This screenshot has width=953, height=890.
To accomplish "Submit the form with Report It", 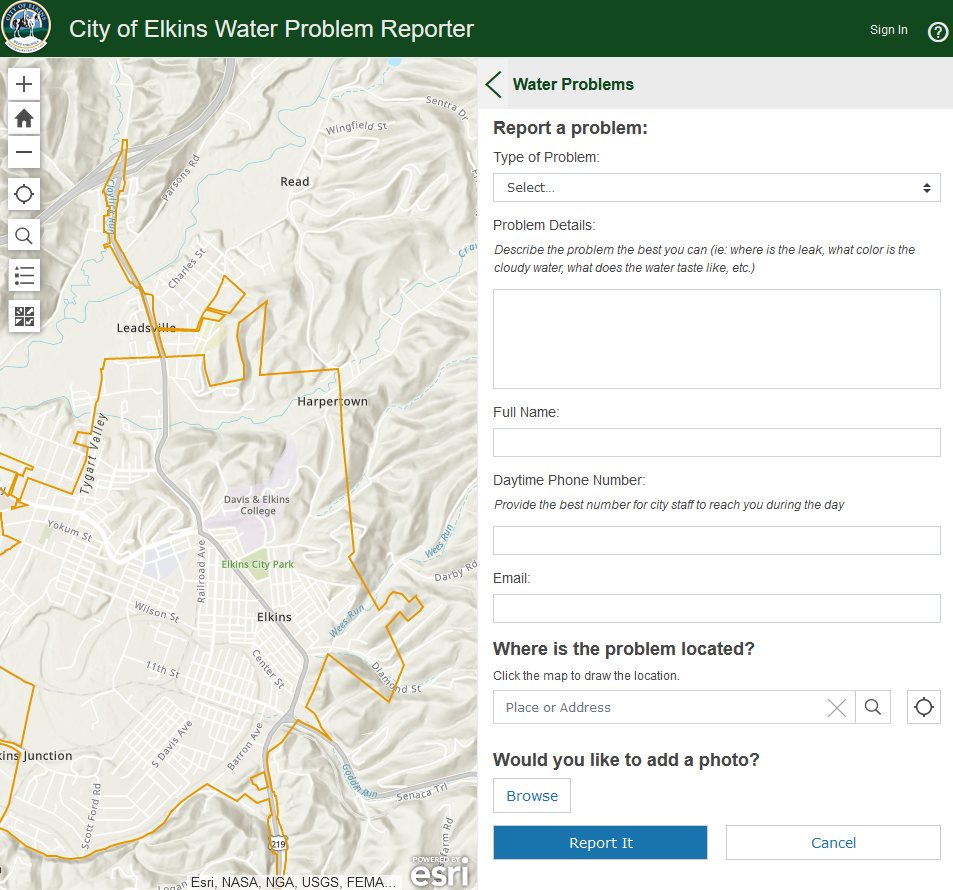I will click(600, 843).
